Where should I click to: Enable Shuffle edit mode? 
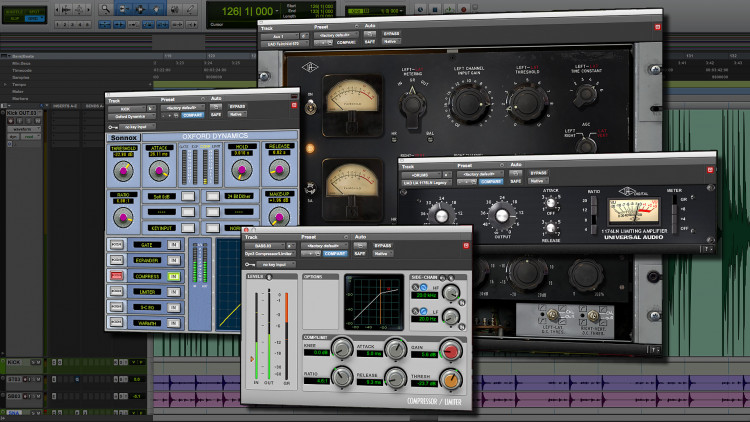pyautogui.click(x=14, y=11)
